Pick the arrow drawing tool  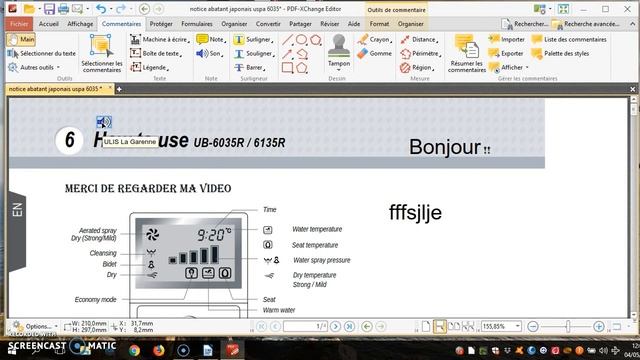tap(287, 53)
